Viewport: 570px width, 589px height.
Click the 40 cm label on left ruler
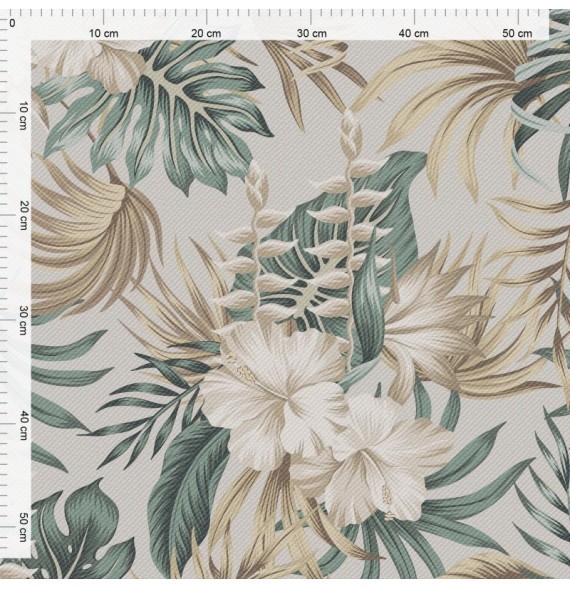[23, 425]
